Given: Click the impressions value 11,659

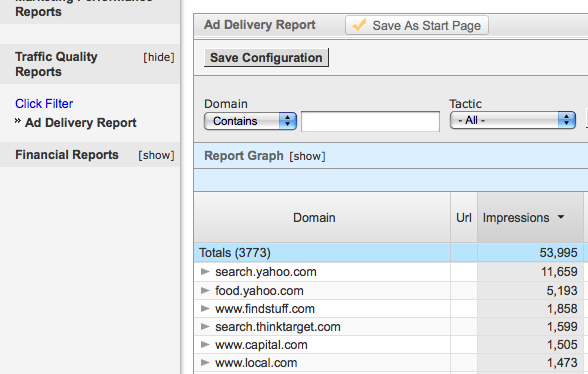Looking at the screenshot, I should [559, 272].
